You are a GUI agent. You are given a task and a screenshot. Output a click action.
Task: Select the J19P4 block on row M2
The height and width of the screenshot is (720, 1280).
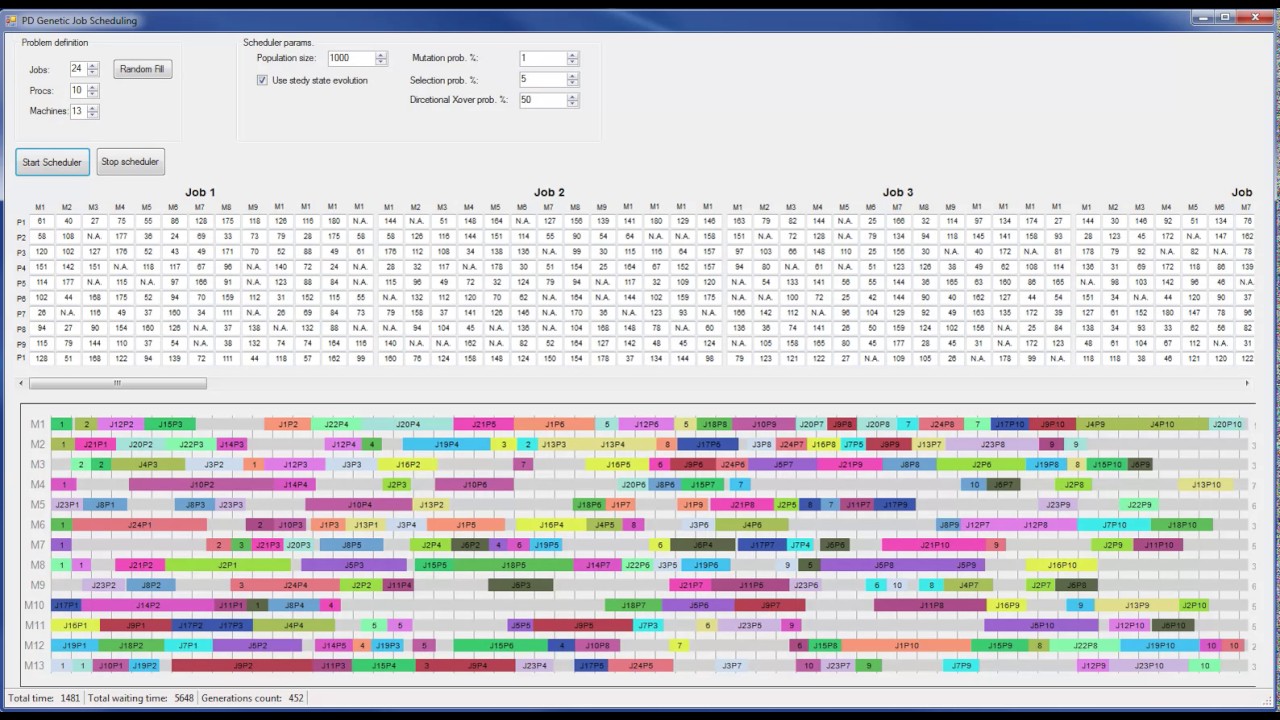coord(446,444)
